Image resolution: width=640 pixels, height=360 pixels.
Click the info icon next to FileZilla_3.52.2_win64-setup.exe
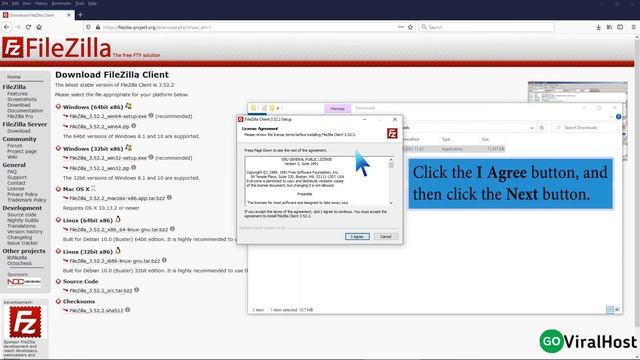pos(151,116)
